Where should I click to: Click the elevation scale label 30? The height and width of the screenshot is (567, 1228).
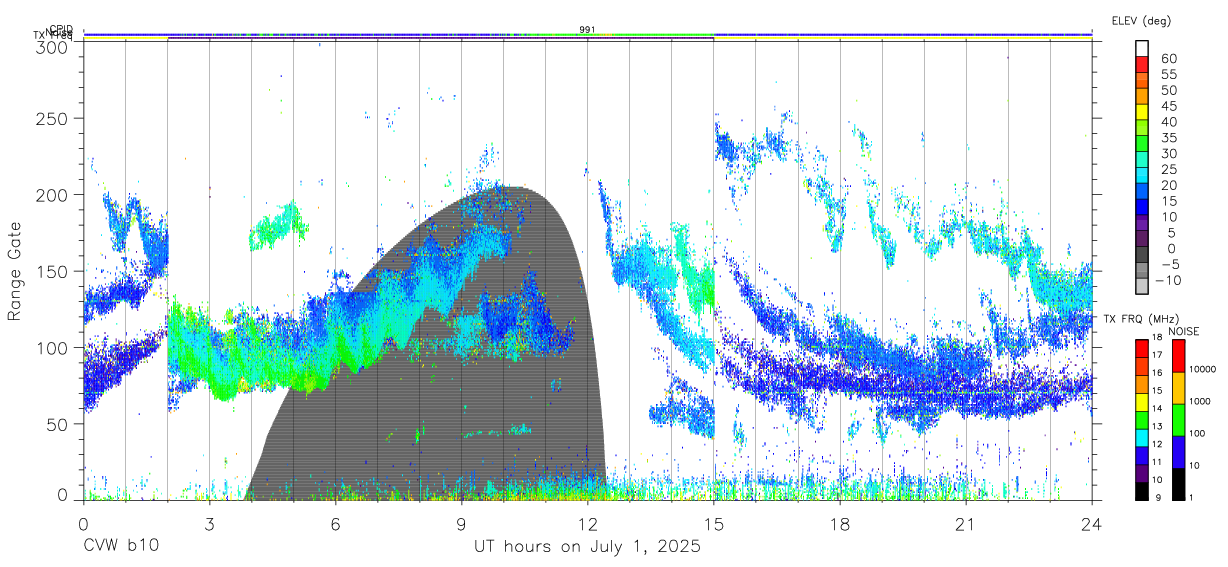click(x=1168, y=153)
